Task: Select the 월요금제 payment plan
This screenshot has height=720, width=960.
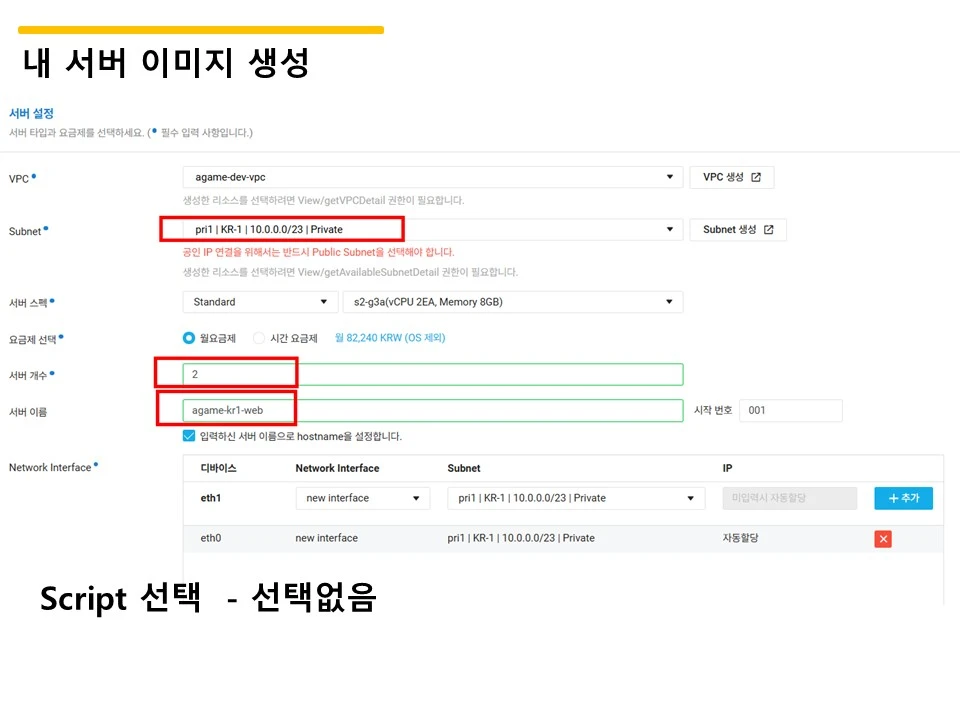Action: tap(187, 338)
